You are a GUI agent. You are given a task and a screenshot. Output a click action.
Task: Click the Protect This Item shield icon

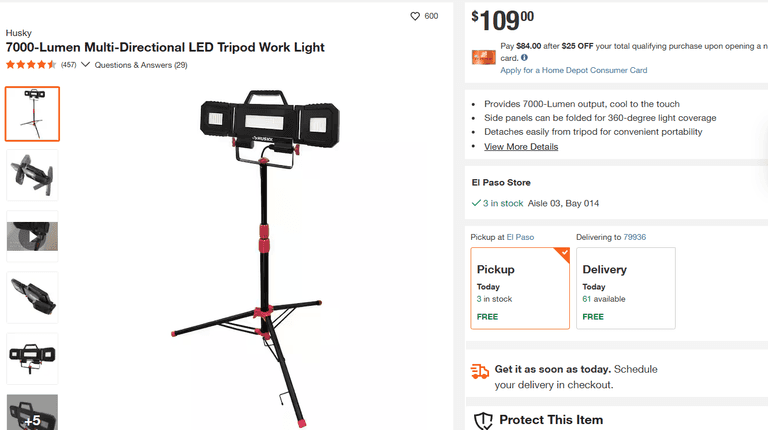point(483,420)
